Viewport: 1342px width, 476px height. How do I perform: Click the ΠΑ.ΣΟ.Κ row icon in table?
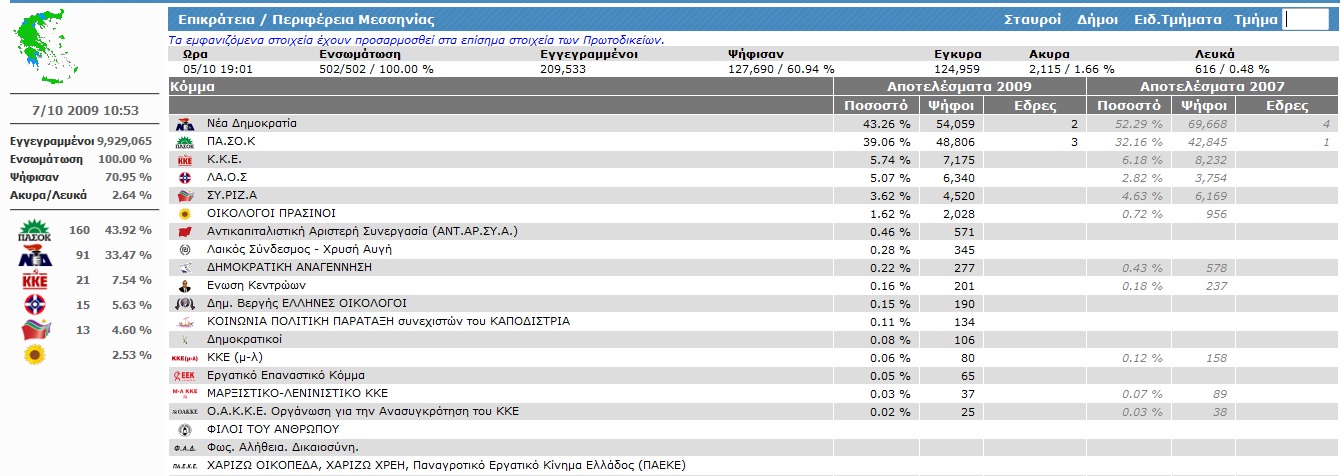point(184,142)
